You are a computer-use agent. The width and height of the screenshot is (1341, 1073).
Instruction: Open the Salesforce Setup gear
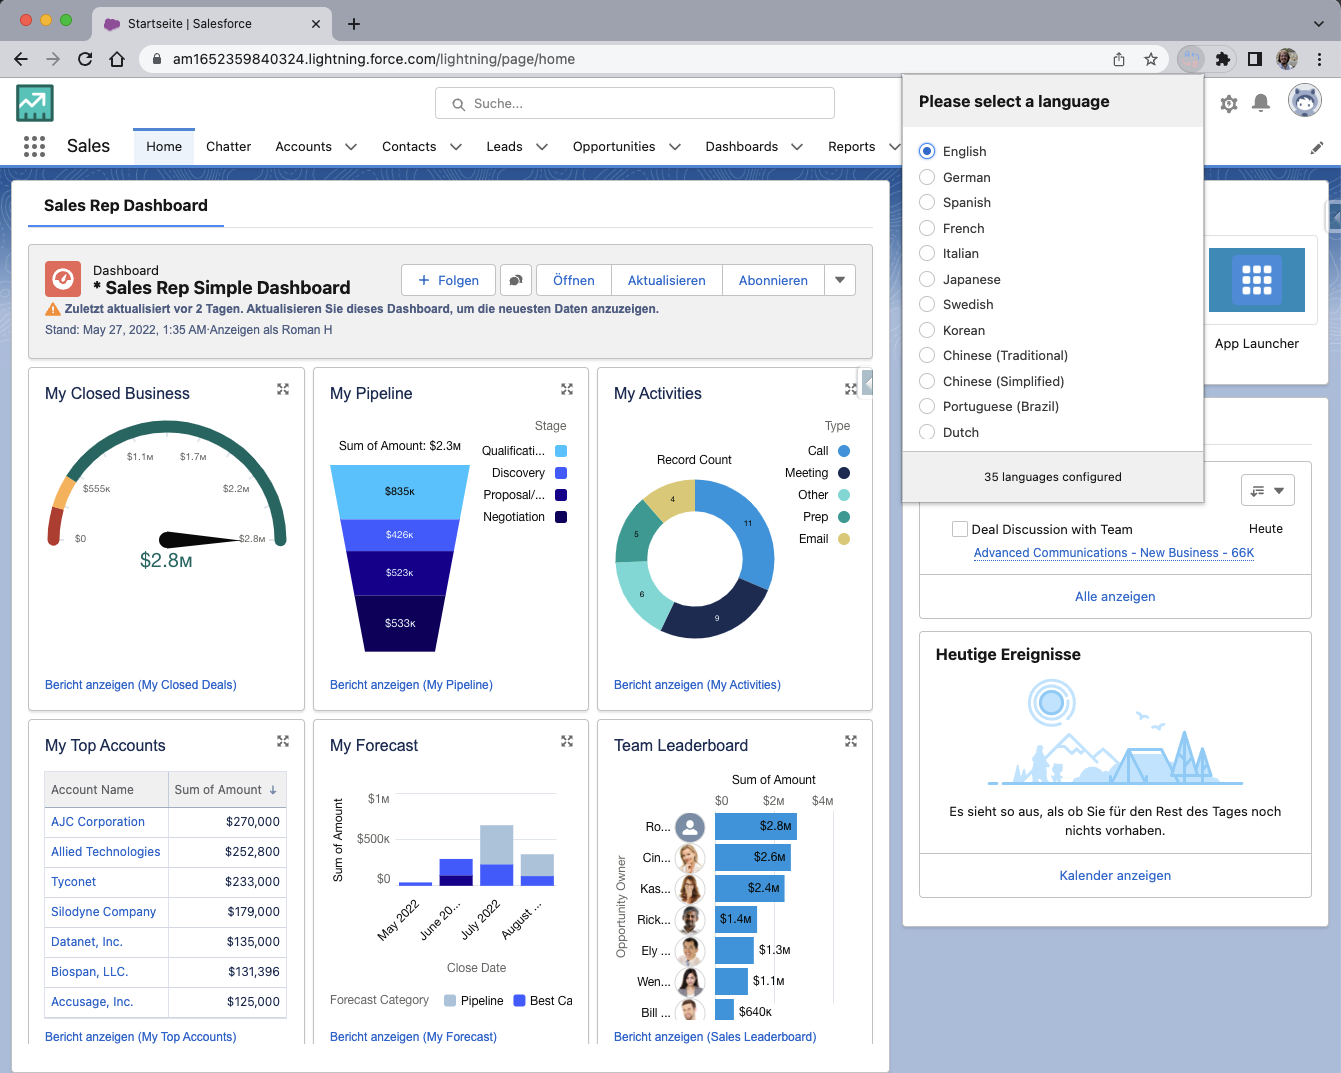click(x=1229, y=103)
